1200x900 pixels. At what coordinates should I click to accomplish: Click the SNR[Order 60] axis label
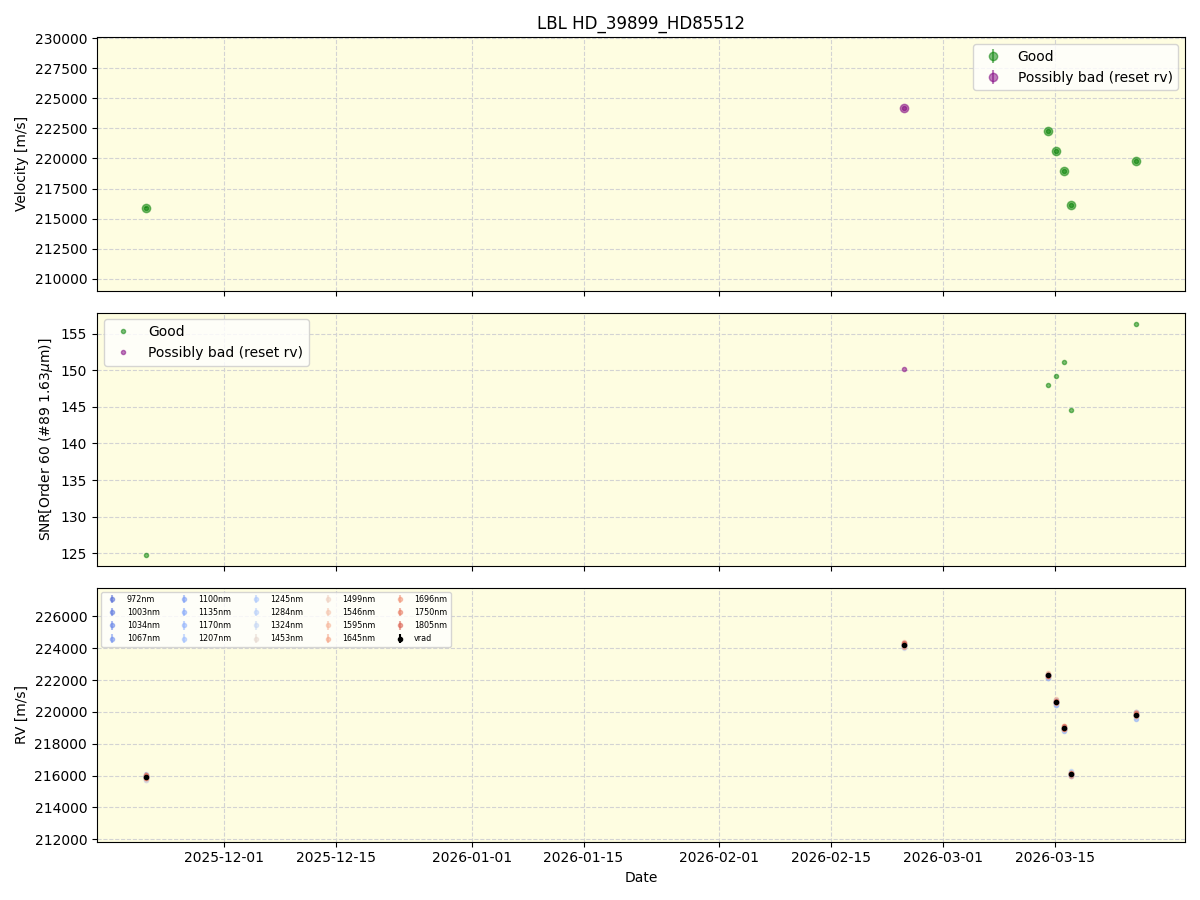[x=45, y=439]
